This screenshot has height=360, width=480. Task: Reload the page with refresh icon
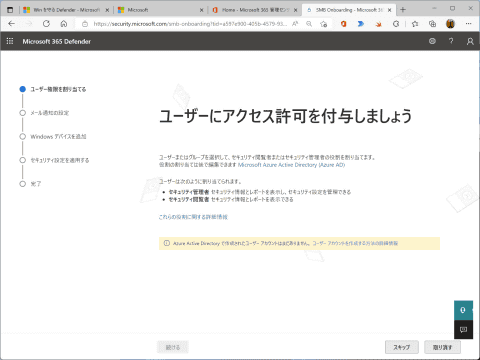[x=46, y=24]
